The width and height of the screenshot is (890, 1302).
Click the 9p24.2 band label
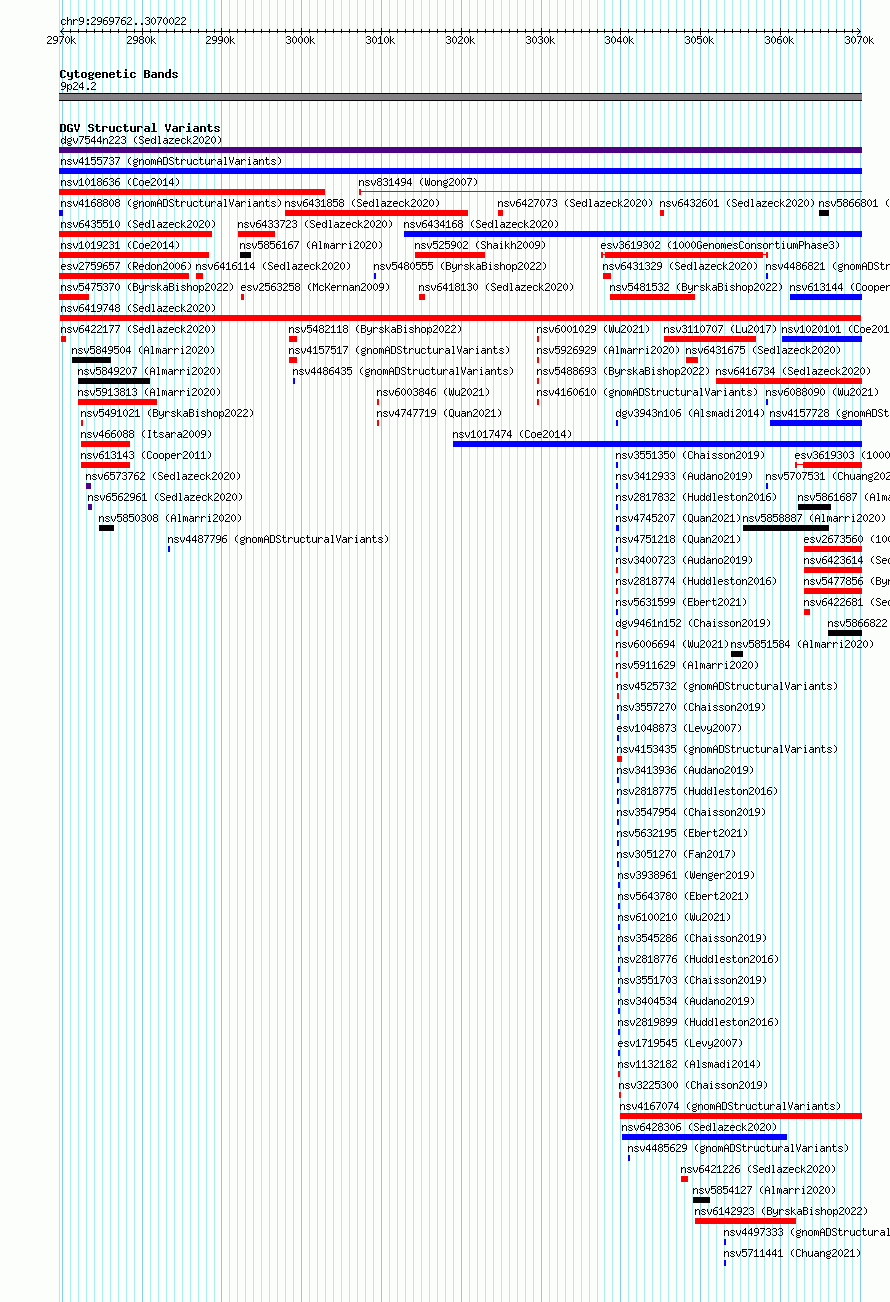78,86
